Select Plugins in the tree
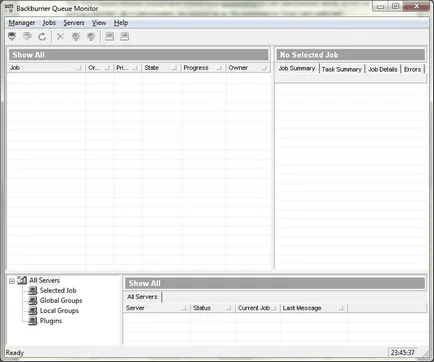 click(x=51, y=321)
